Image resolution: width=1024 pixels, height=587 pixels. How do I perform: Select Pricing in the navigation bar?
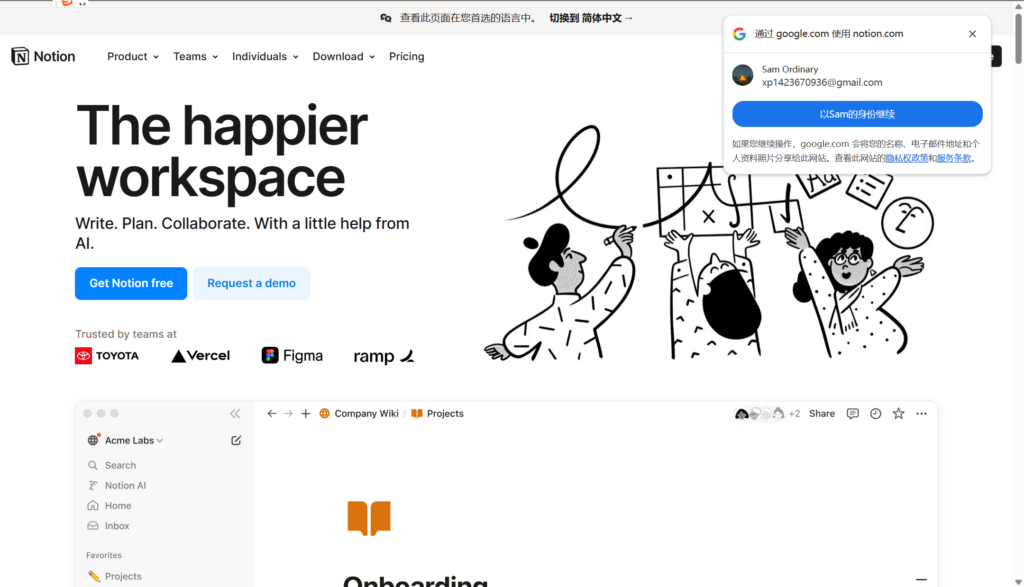pyautogui.click(x=406, y=56)
